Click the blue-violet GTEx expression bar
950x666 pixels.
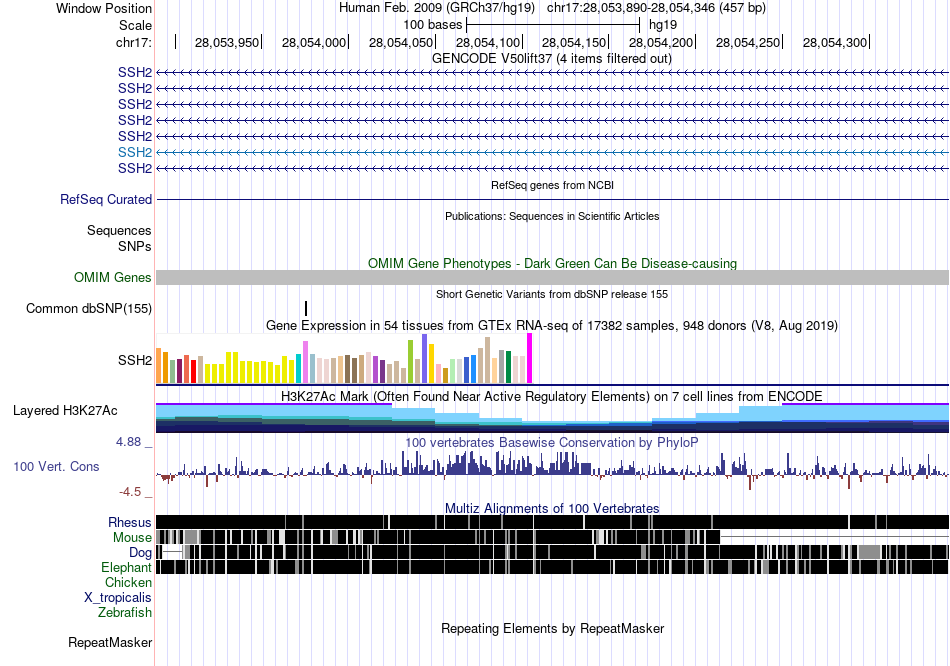(425, 358)
